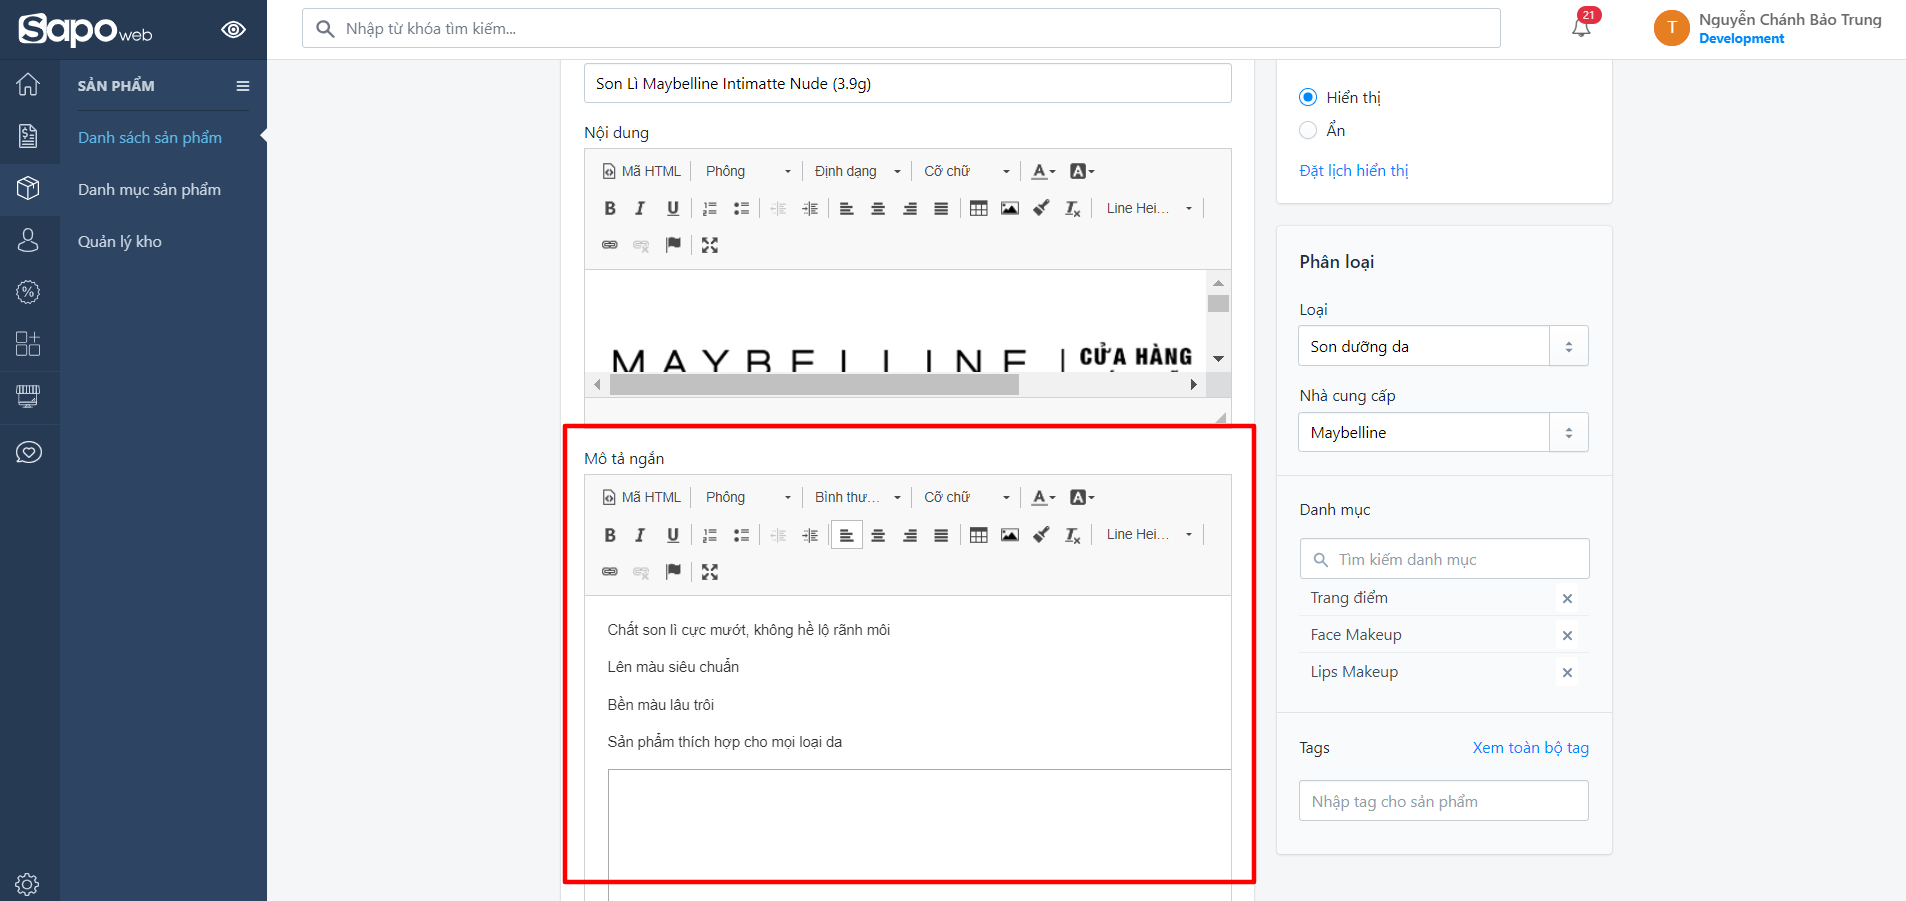This screenshot has height=901, width=1906.
Task: Remove the Face Makeup category
Action: coord(1567,635)
